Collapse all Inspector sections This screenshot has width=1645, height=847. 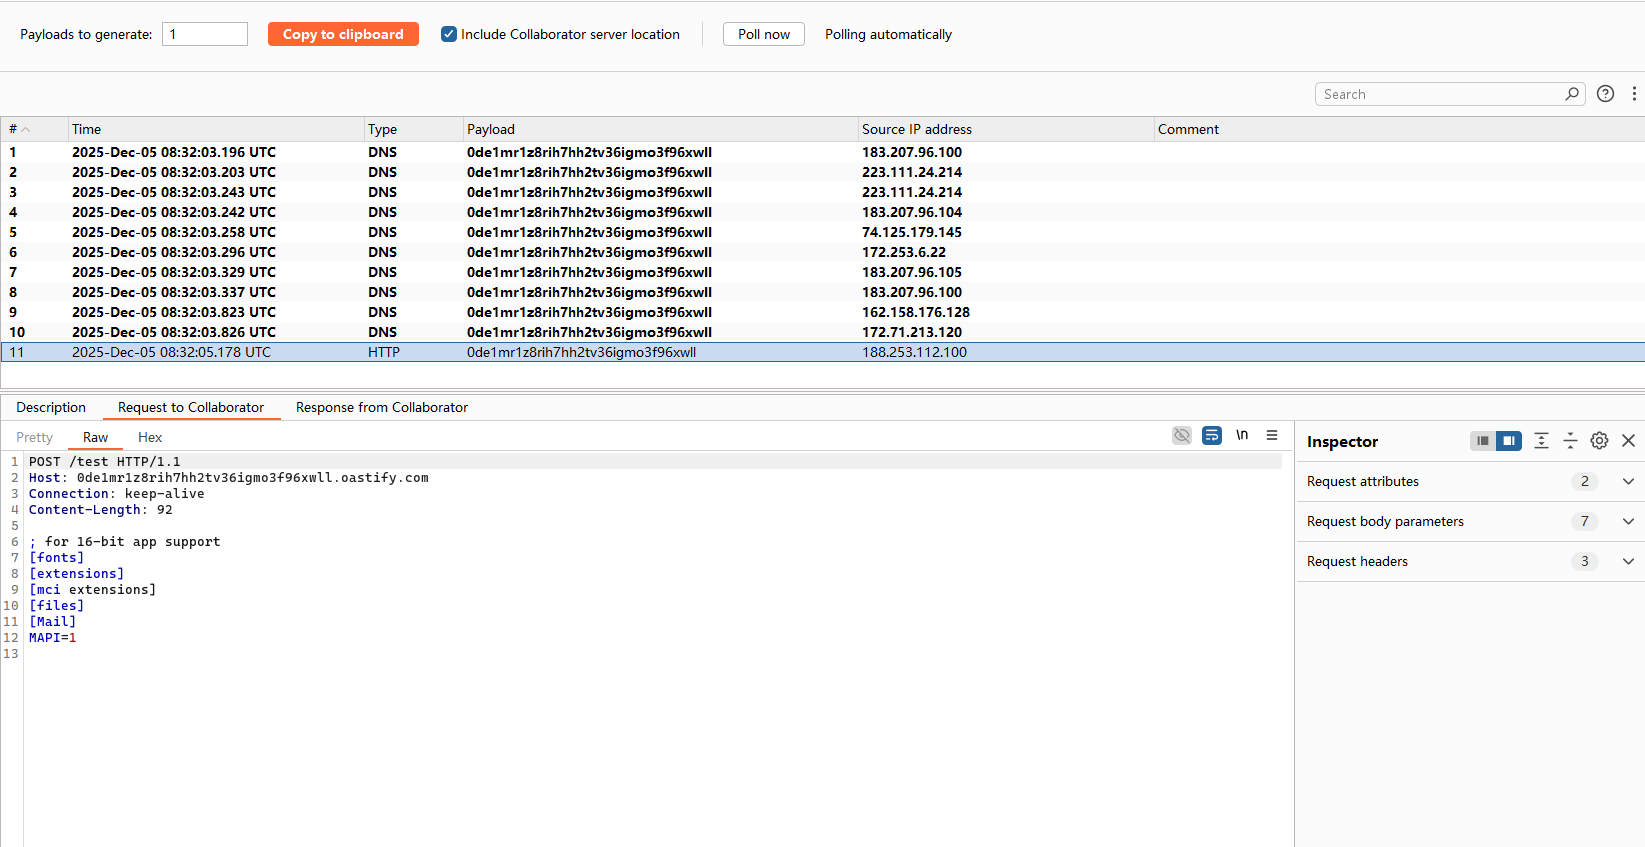point(1570,441)
